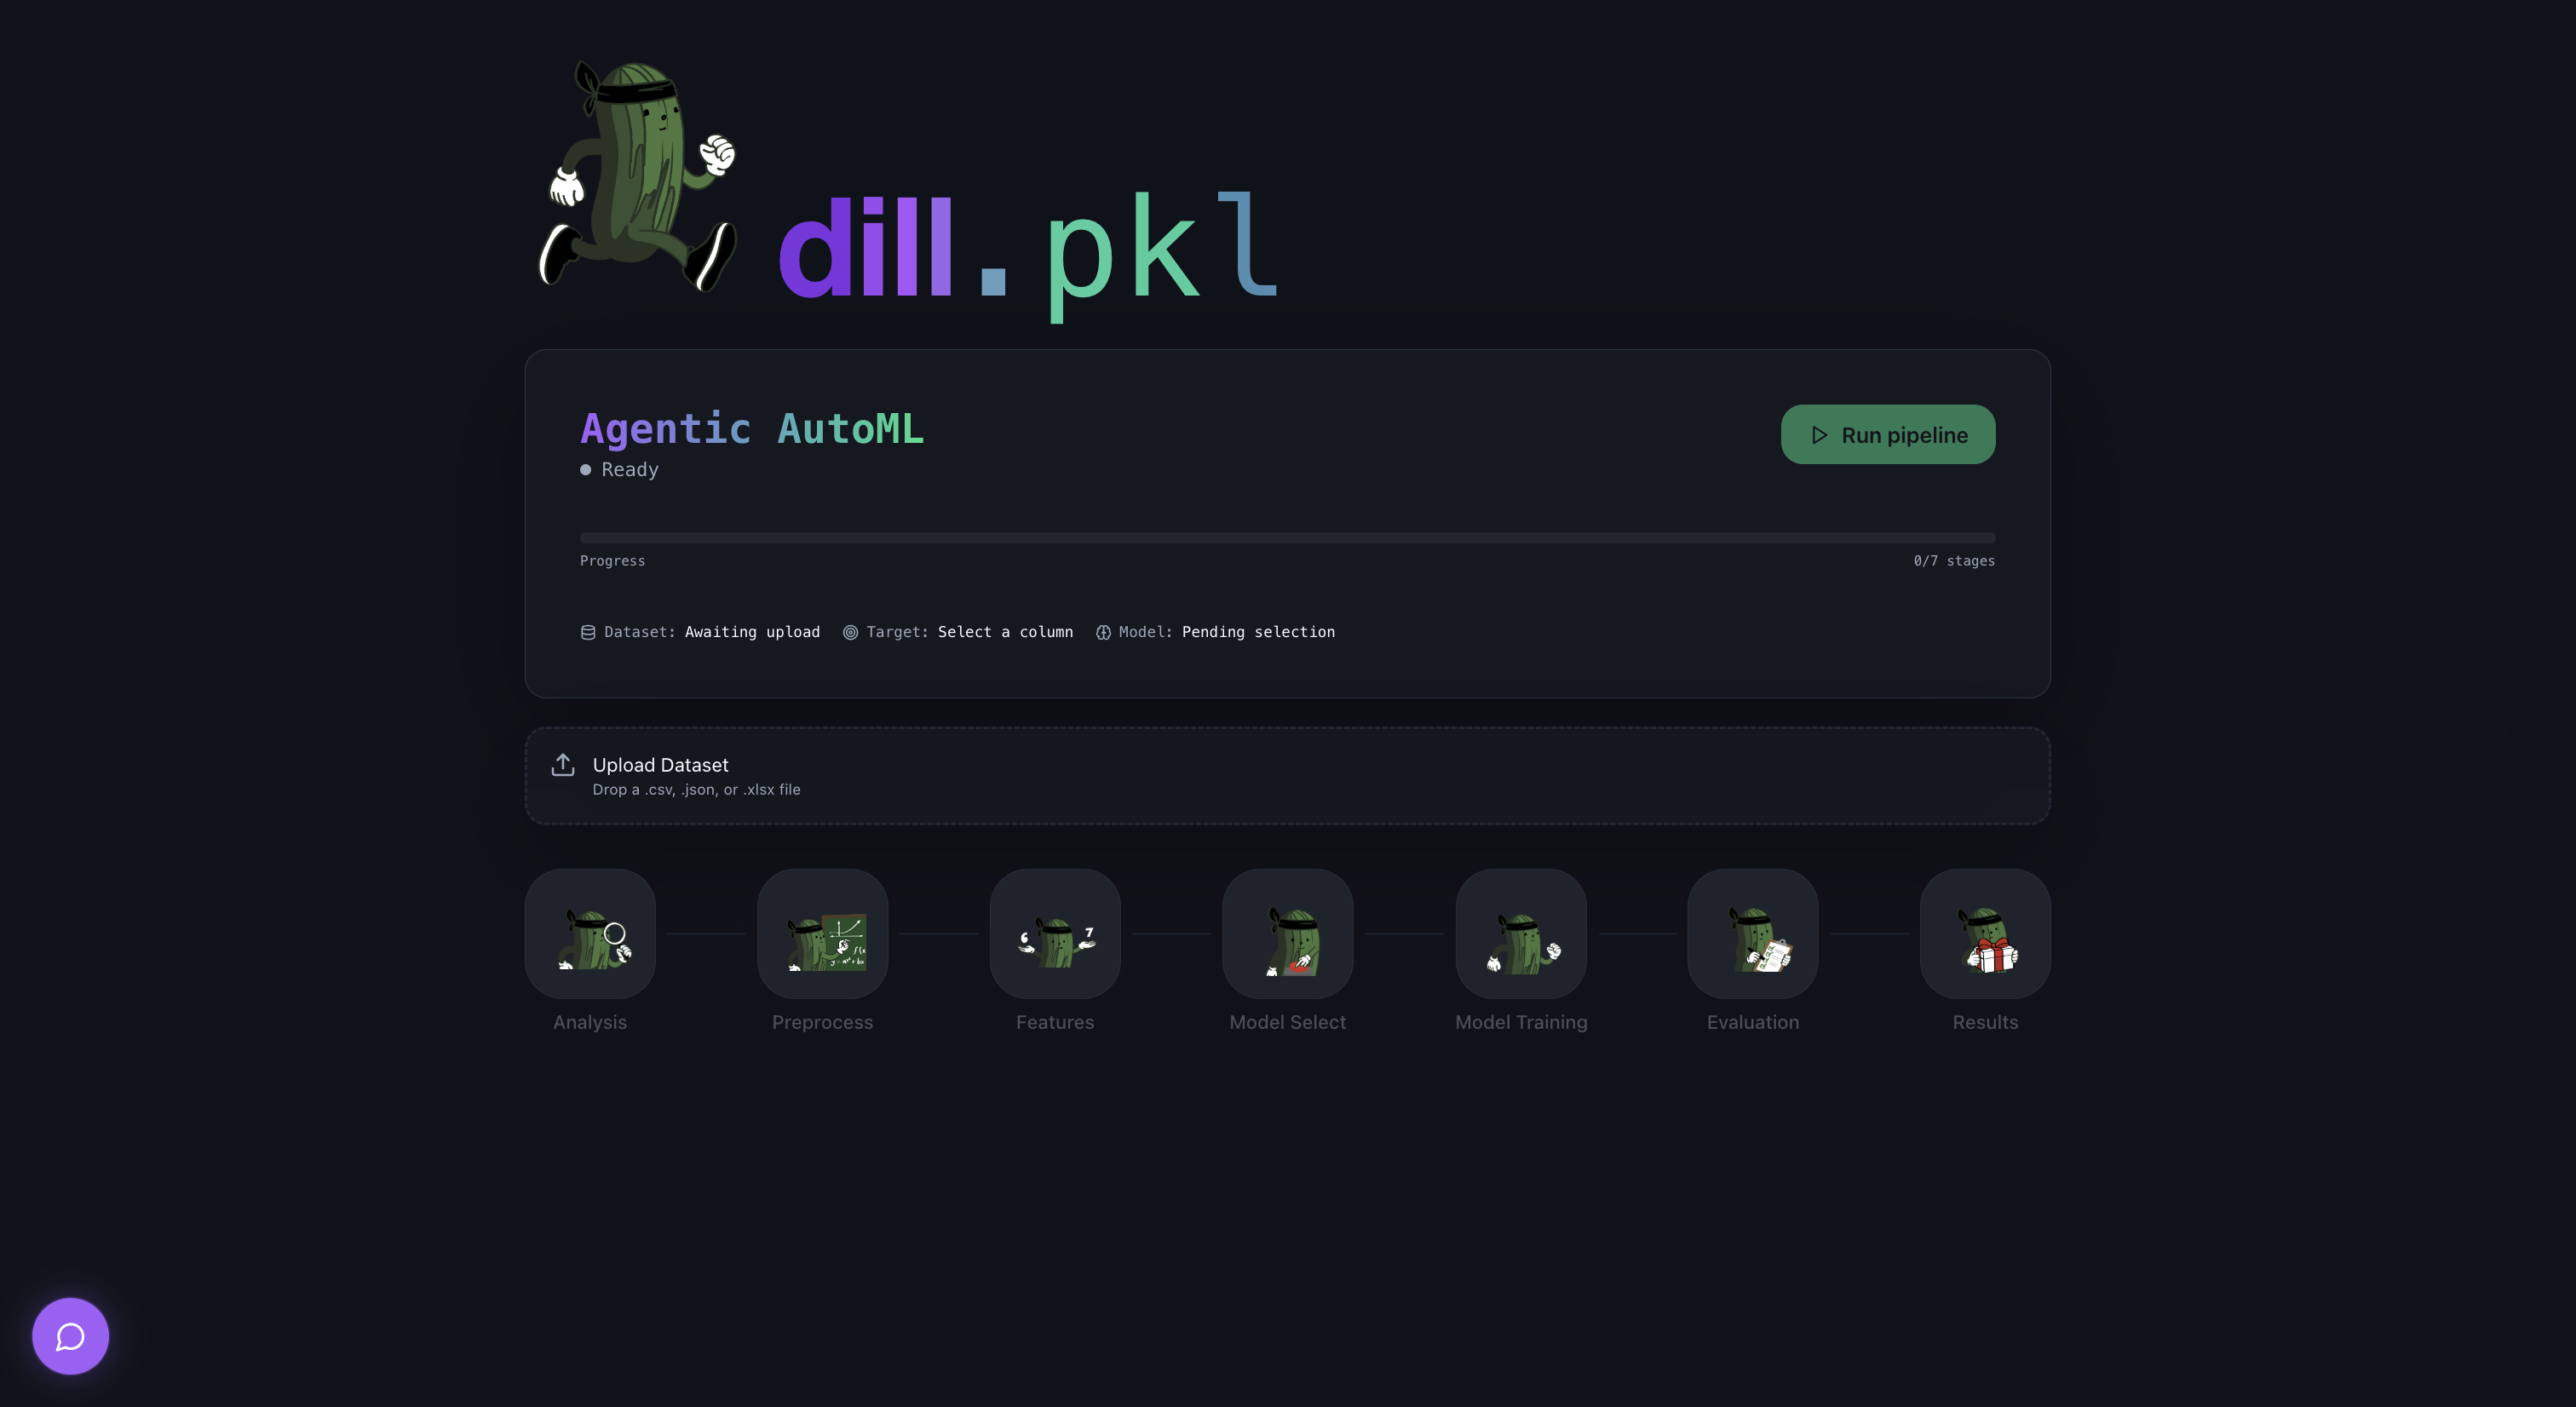Screen dimensions: 2576x1407
Task: Click the Analysis stage pickle icon
Action: pos(590,934)
